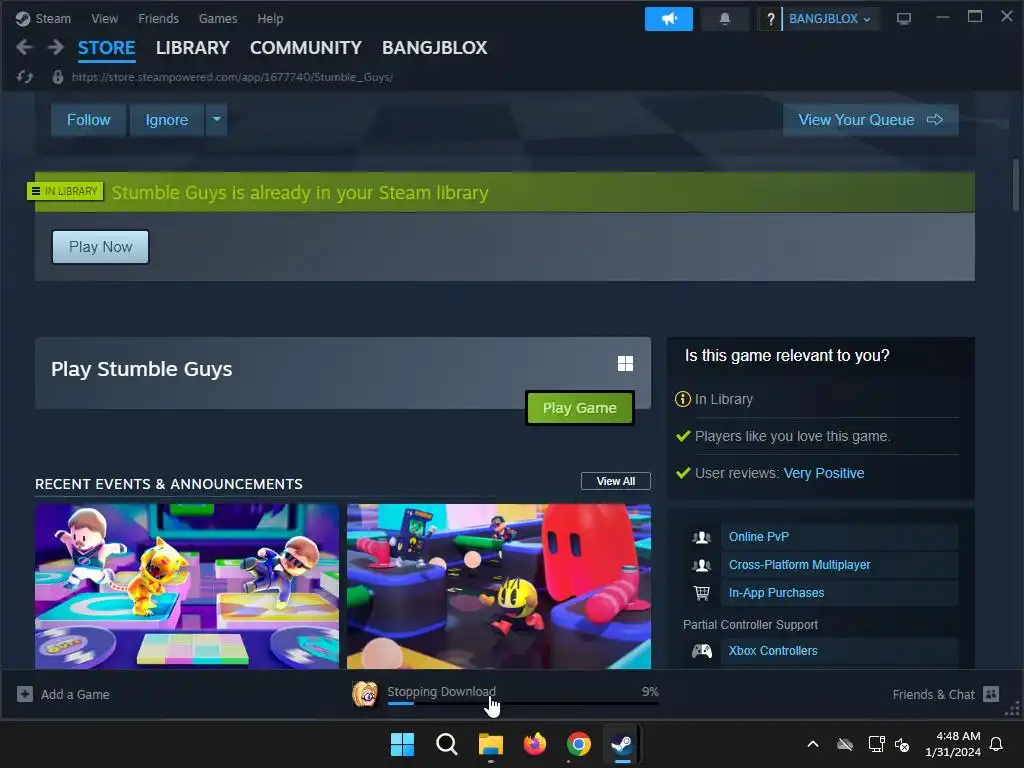Screen dimensions: 1024x768
Task: Open the Steam menu
Action: [x=53, y=18]
